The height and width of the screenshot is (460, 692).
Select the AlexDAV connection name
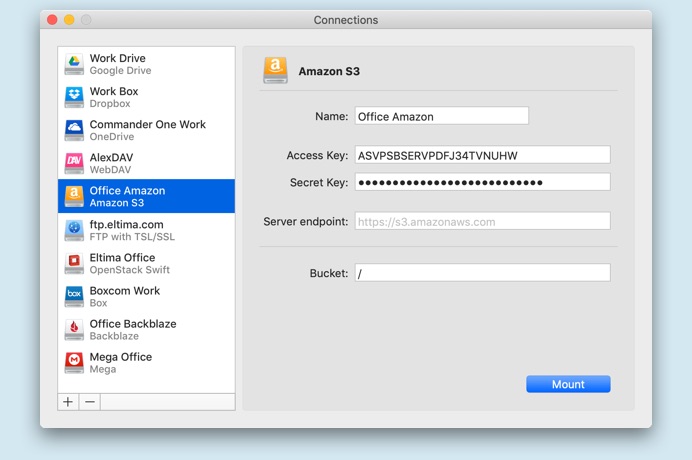[x=111, y=158]
